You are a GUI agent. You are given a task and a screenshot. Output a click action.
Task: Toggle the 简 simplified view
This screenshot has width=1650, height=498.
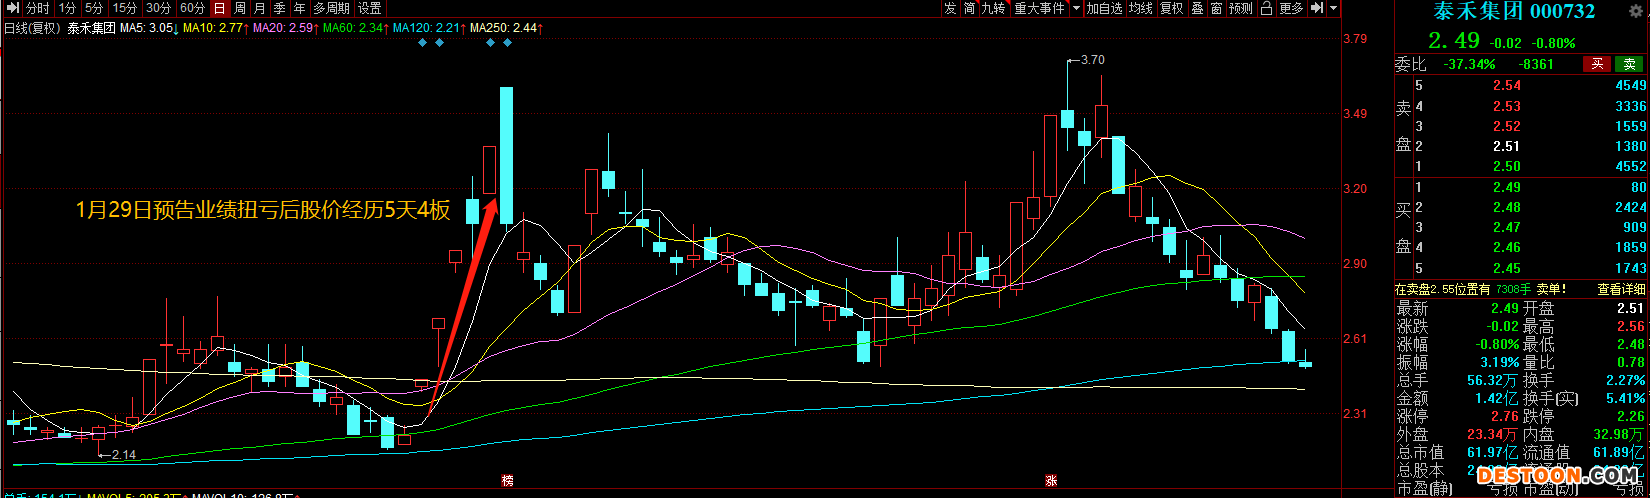coord(969,8)
